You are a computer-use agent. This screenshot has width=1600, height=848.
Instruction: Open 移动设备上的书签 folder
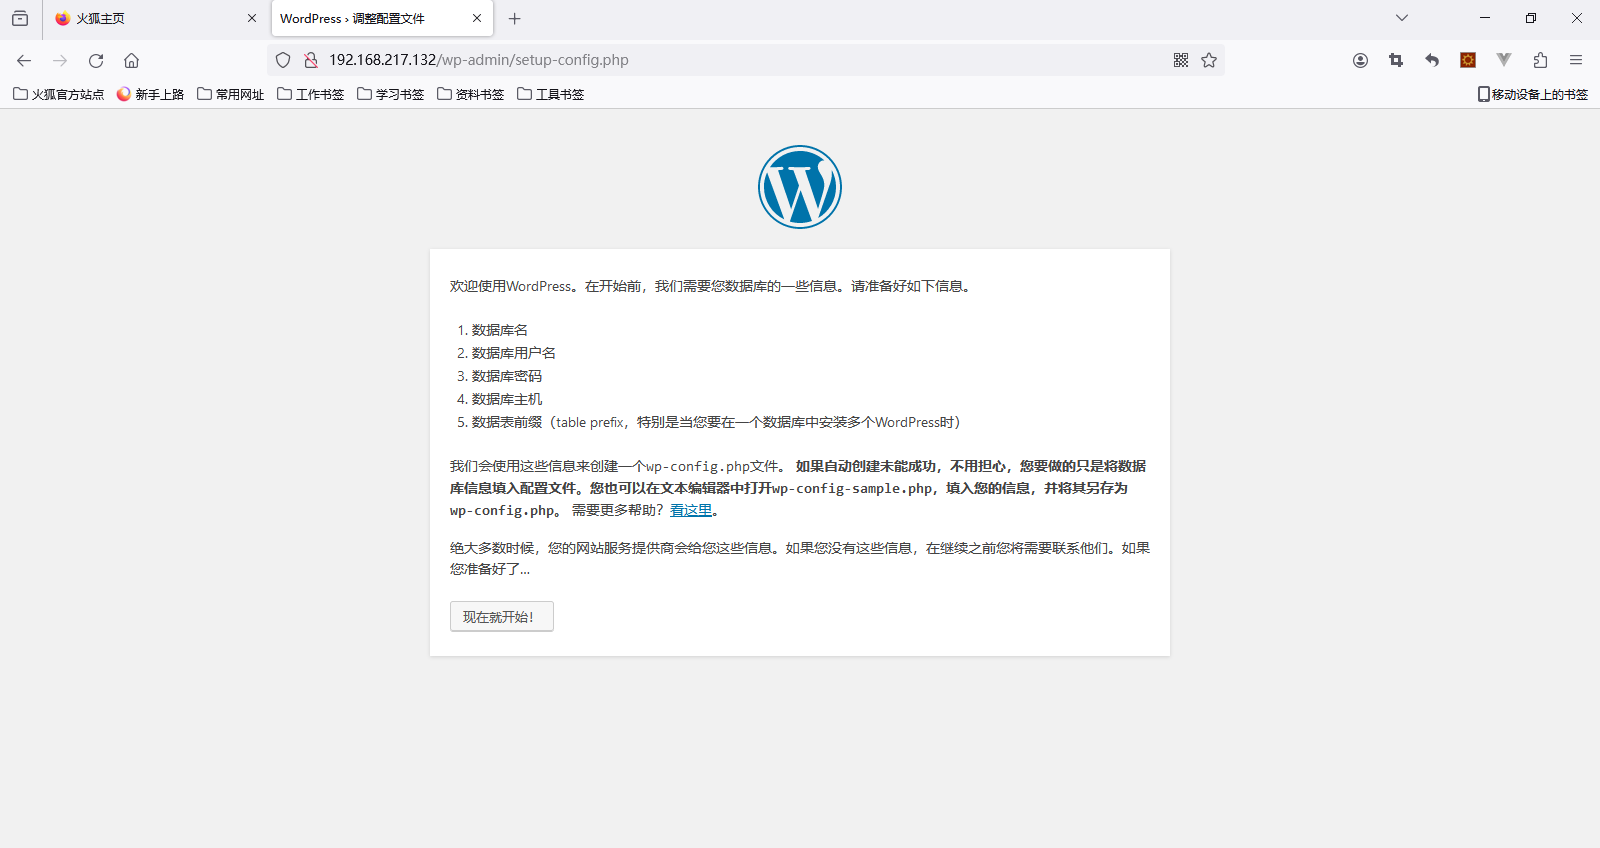1533,94
